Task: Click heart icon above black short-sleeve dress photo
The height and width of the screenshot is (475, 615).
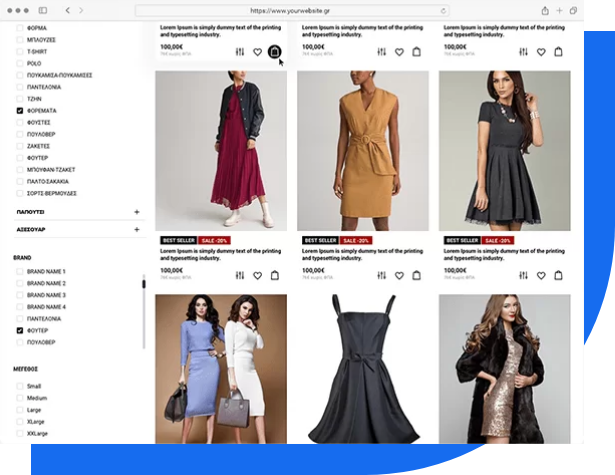Action: 541,52
